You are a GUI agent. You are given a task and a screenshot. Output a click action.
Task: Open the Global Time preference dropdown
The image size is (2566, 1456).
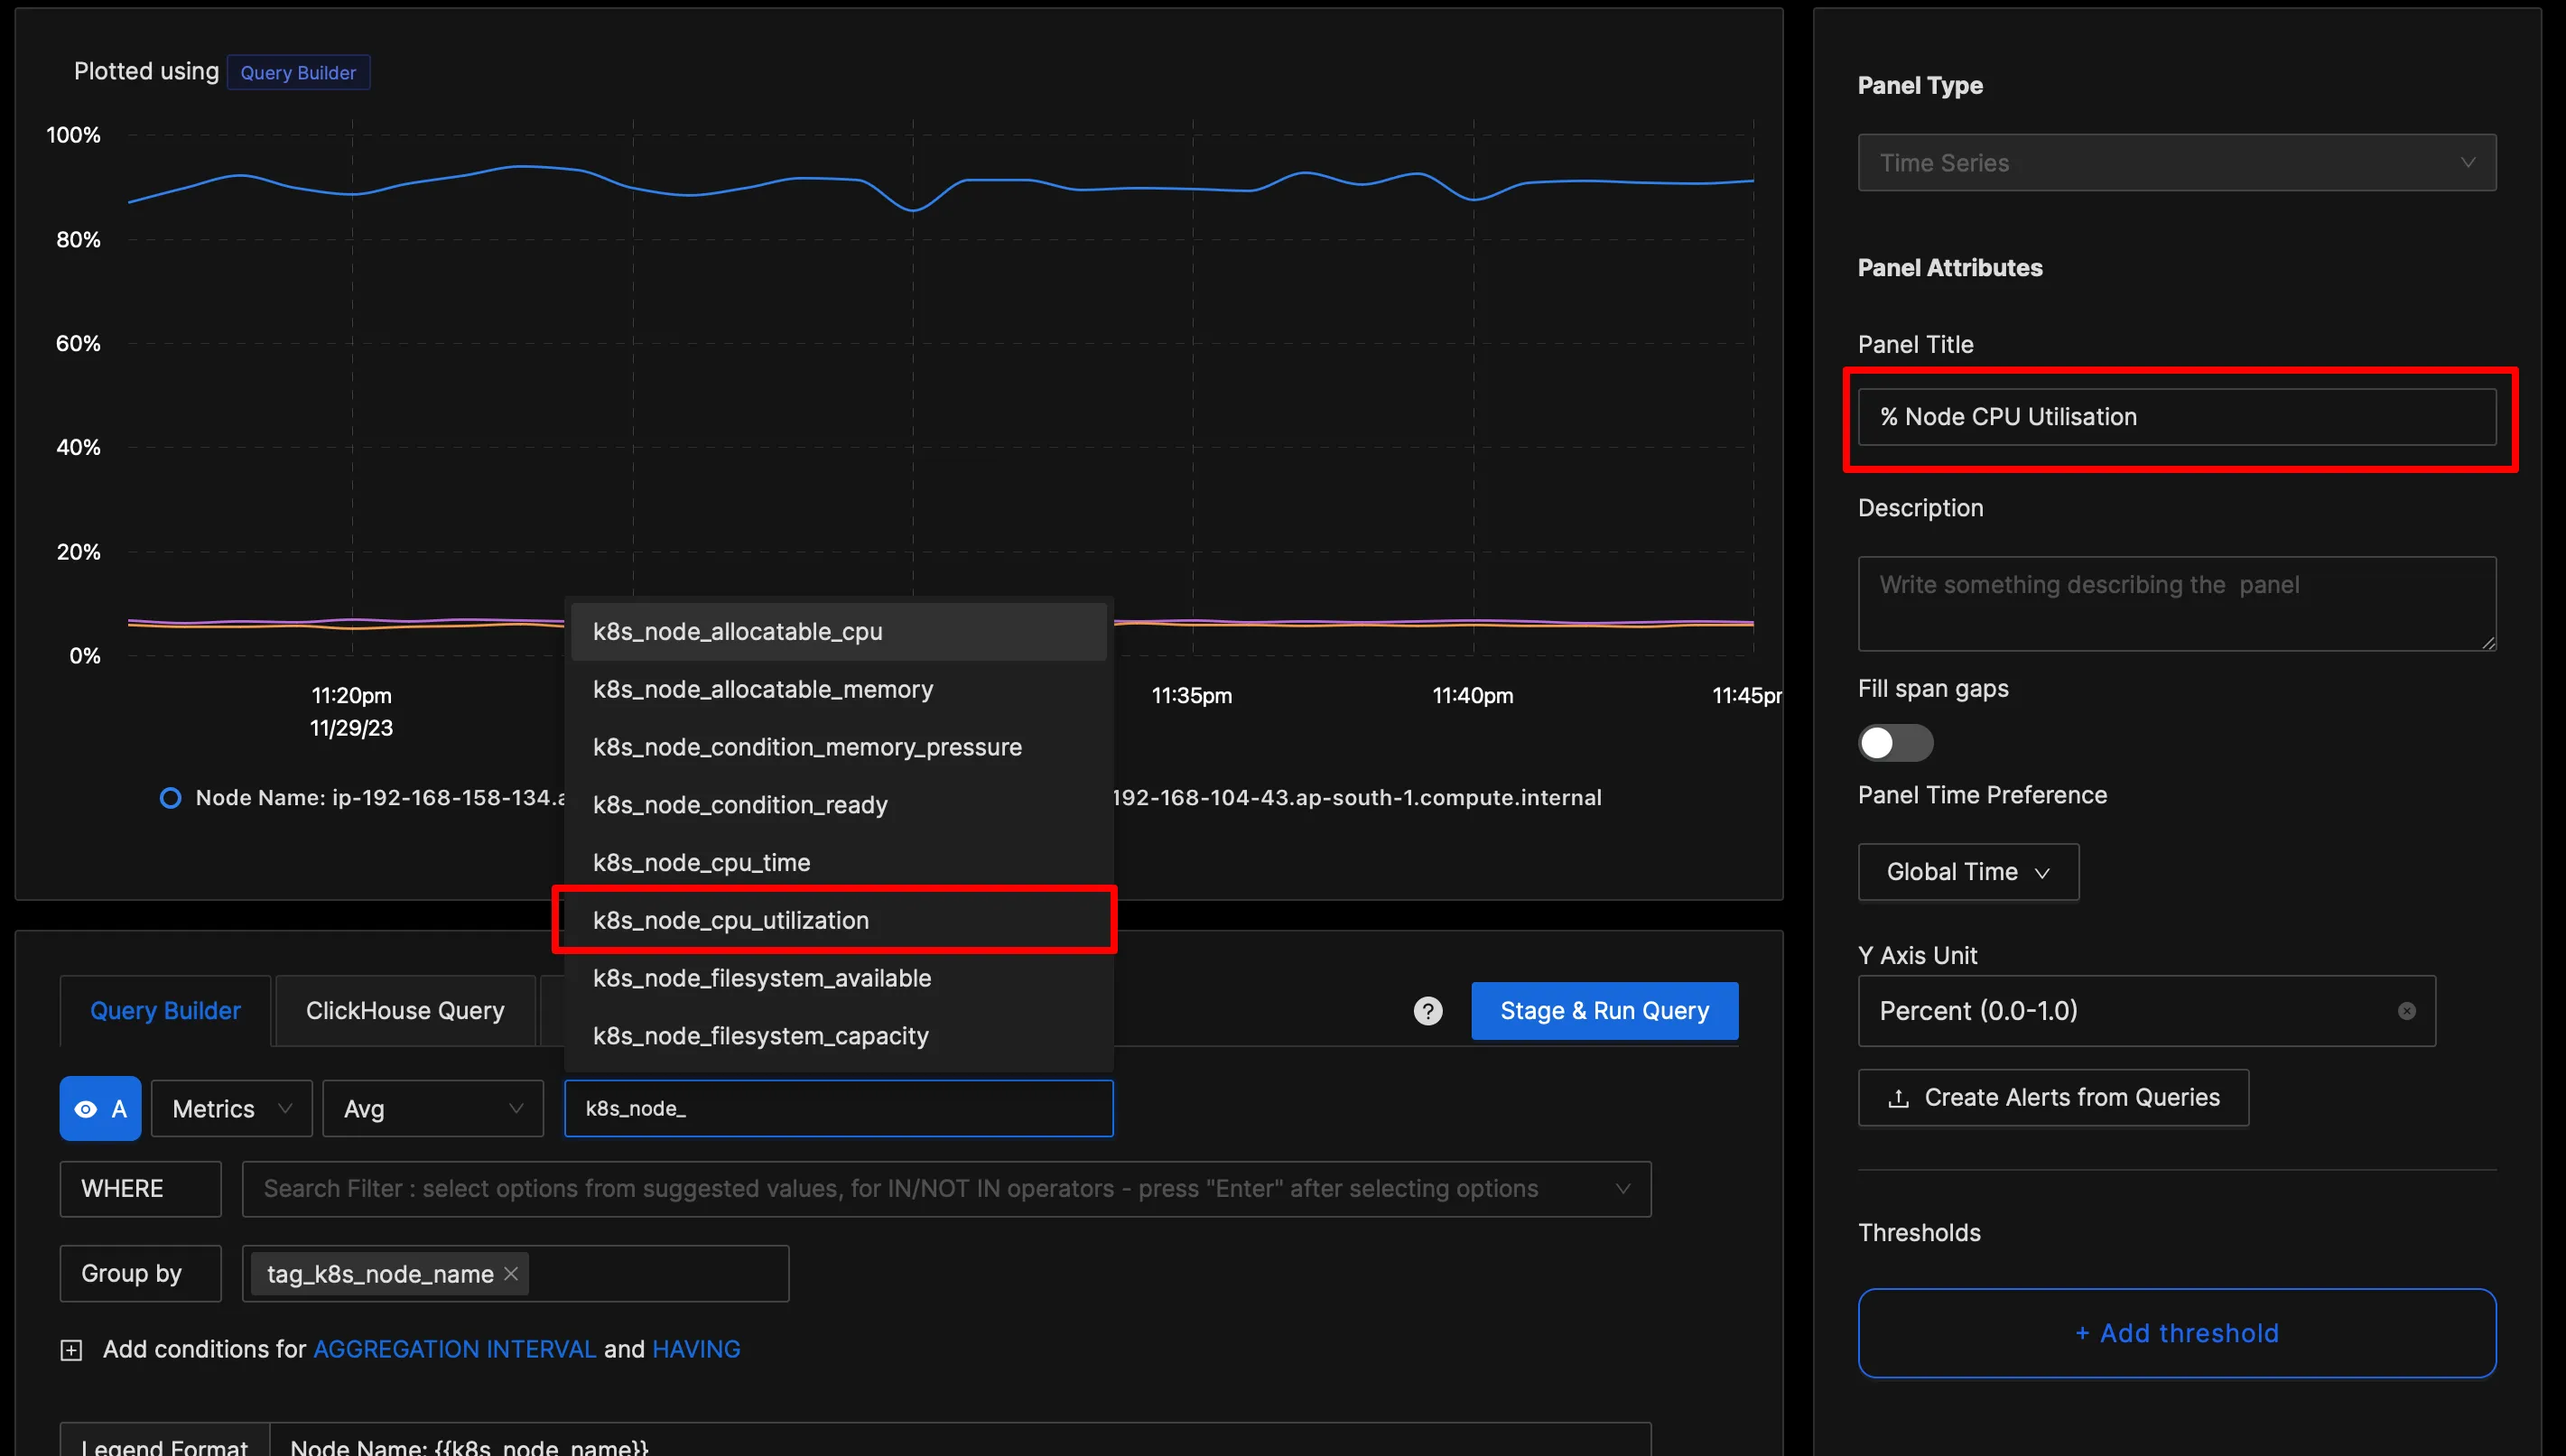(x=1968, y=872)
